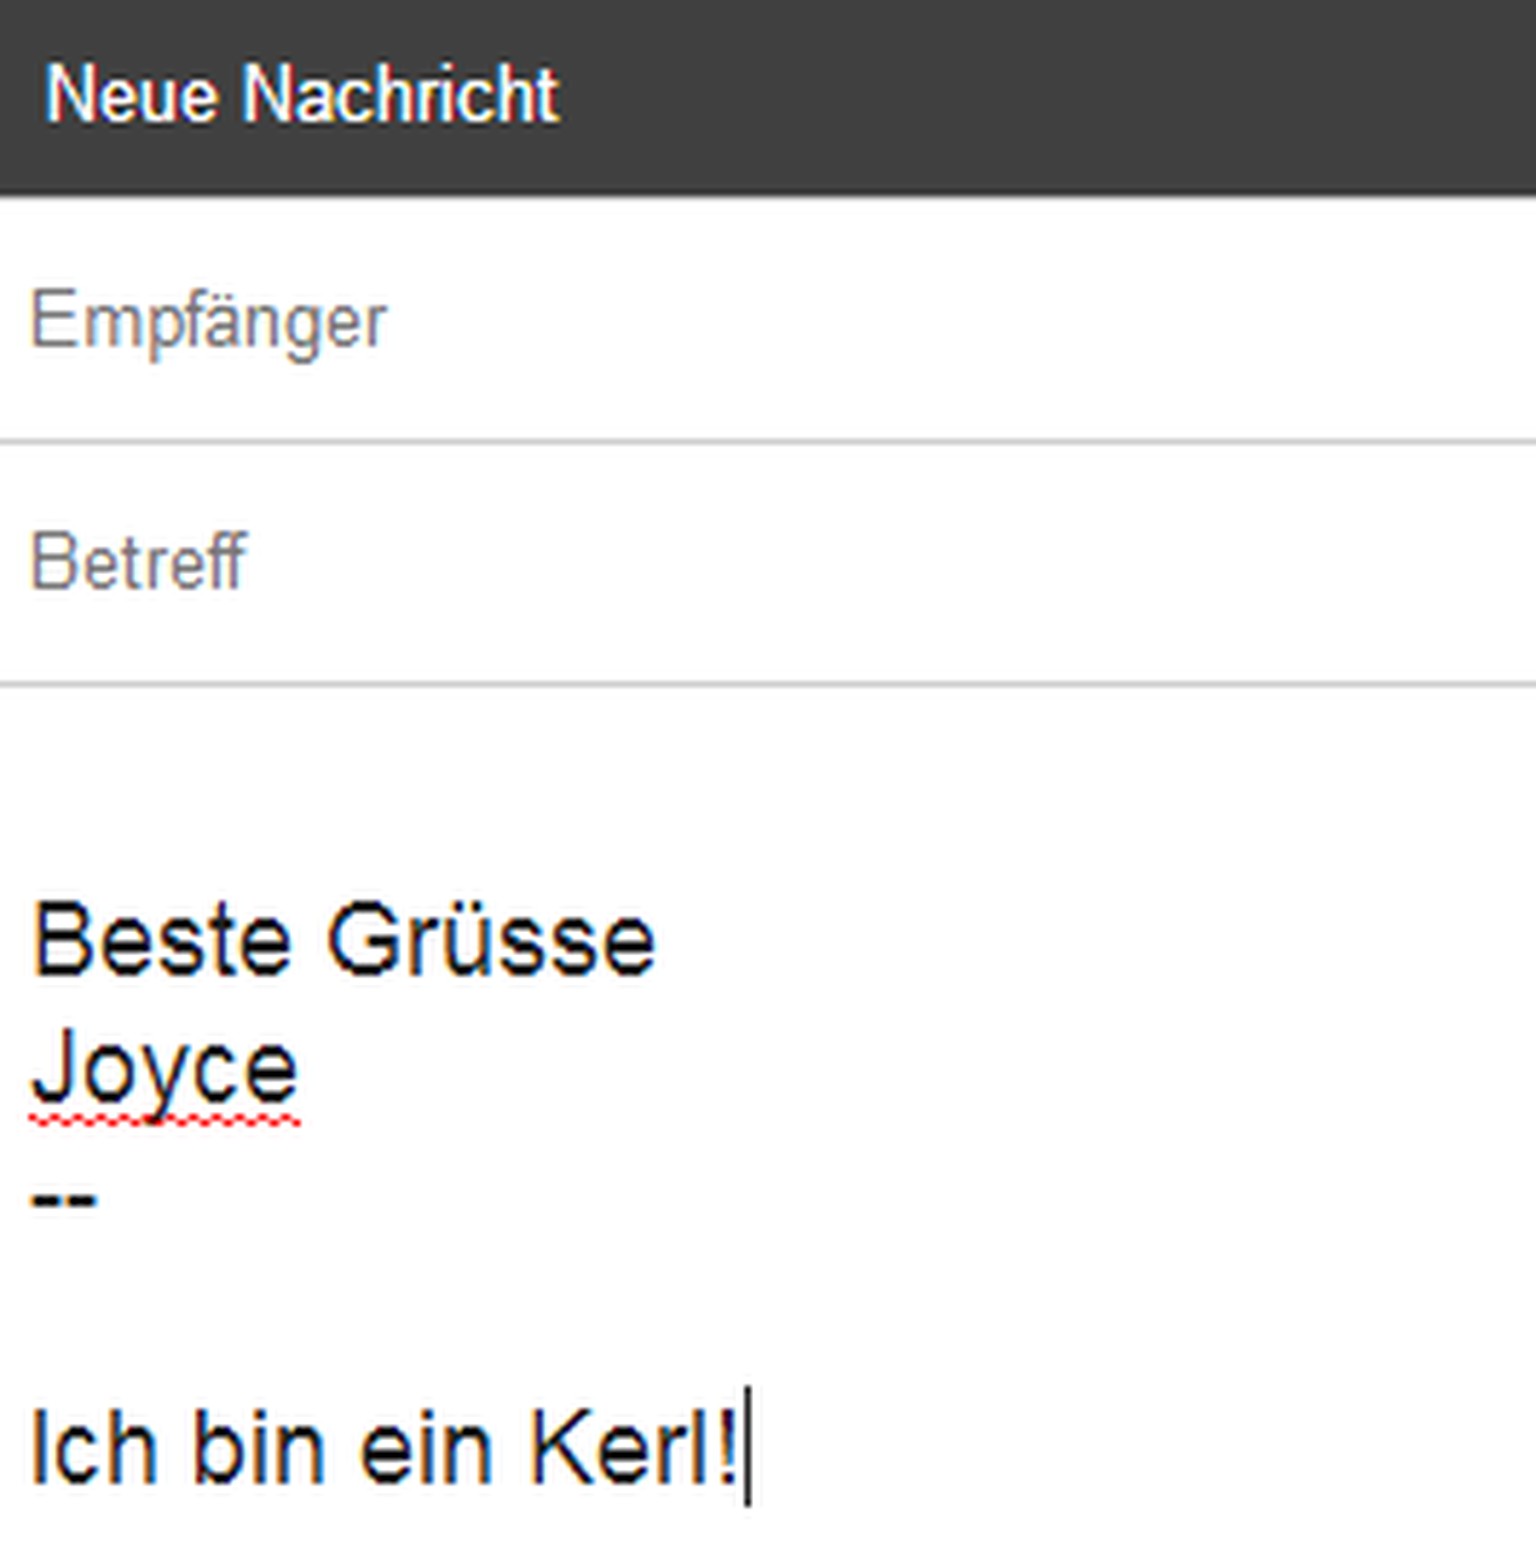Click empty area right of Empfänger placeholder
The image size is (1536, 1559).
(950, 321)
